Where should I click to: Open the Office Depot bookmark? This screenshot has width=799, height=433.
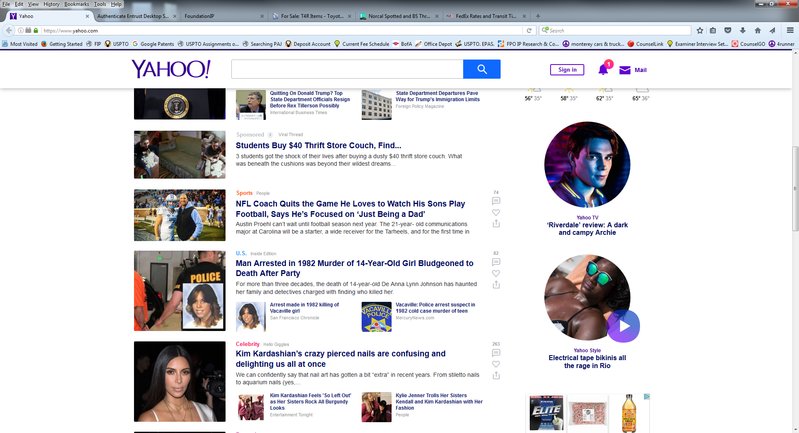tap(434, 44)
